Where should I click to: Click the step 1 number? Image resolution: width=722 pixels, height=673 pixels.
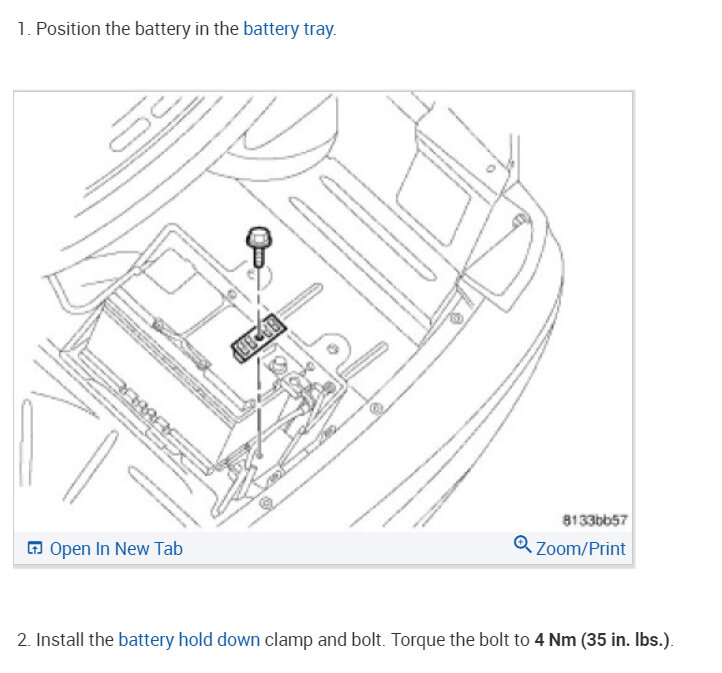[22, 29]
